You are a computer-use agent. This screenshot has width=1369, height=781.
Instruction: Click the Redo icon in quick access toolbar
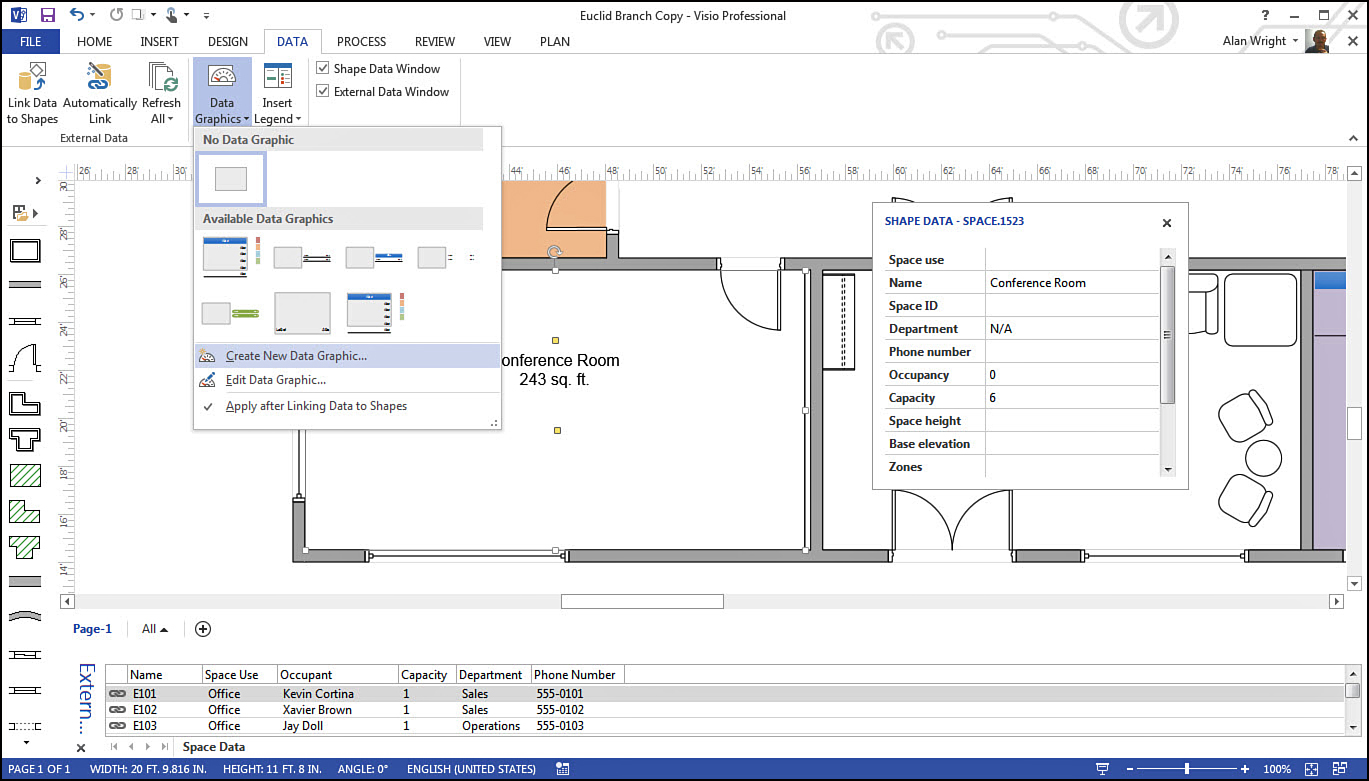(x=116, y=15)
